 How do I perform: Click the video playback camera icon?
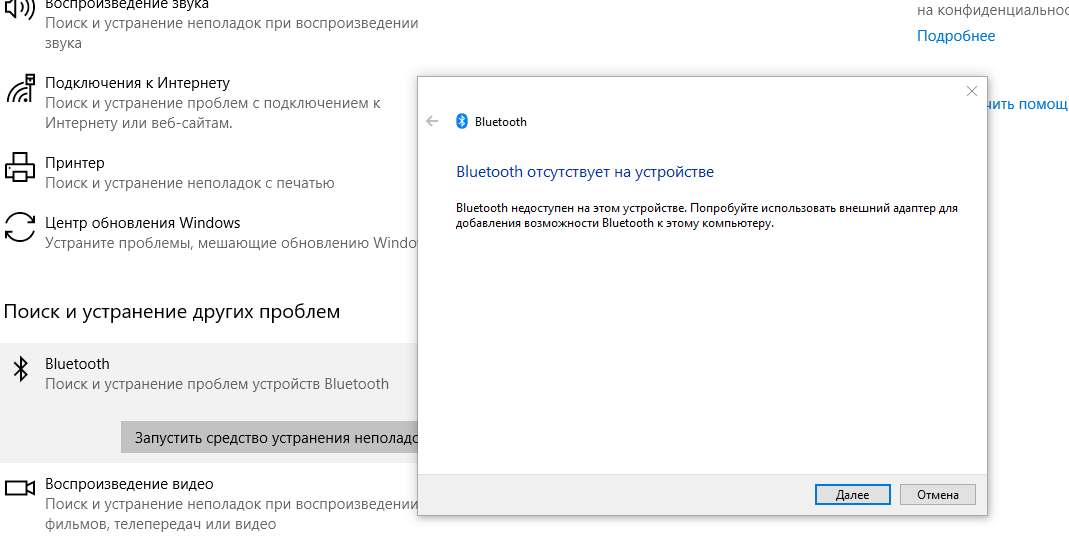[20, 488]
